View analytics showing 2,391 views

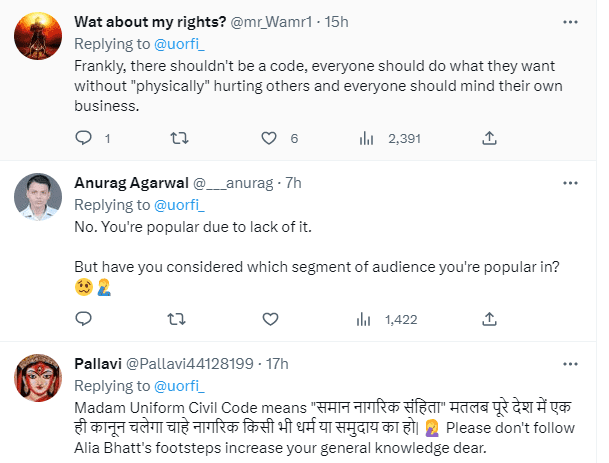click(366, 137)
